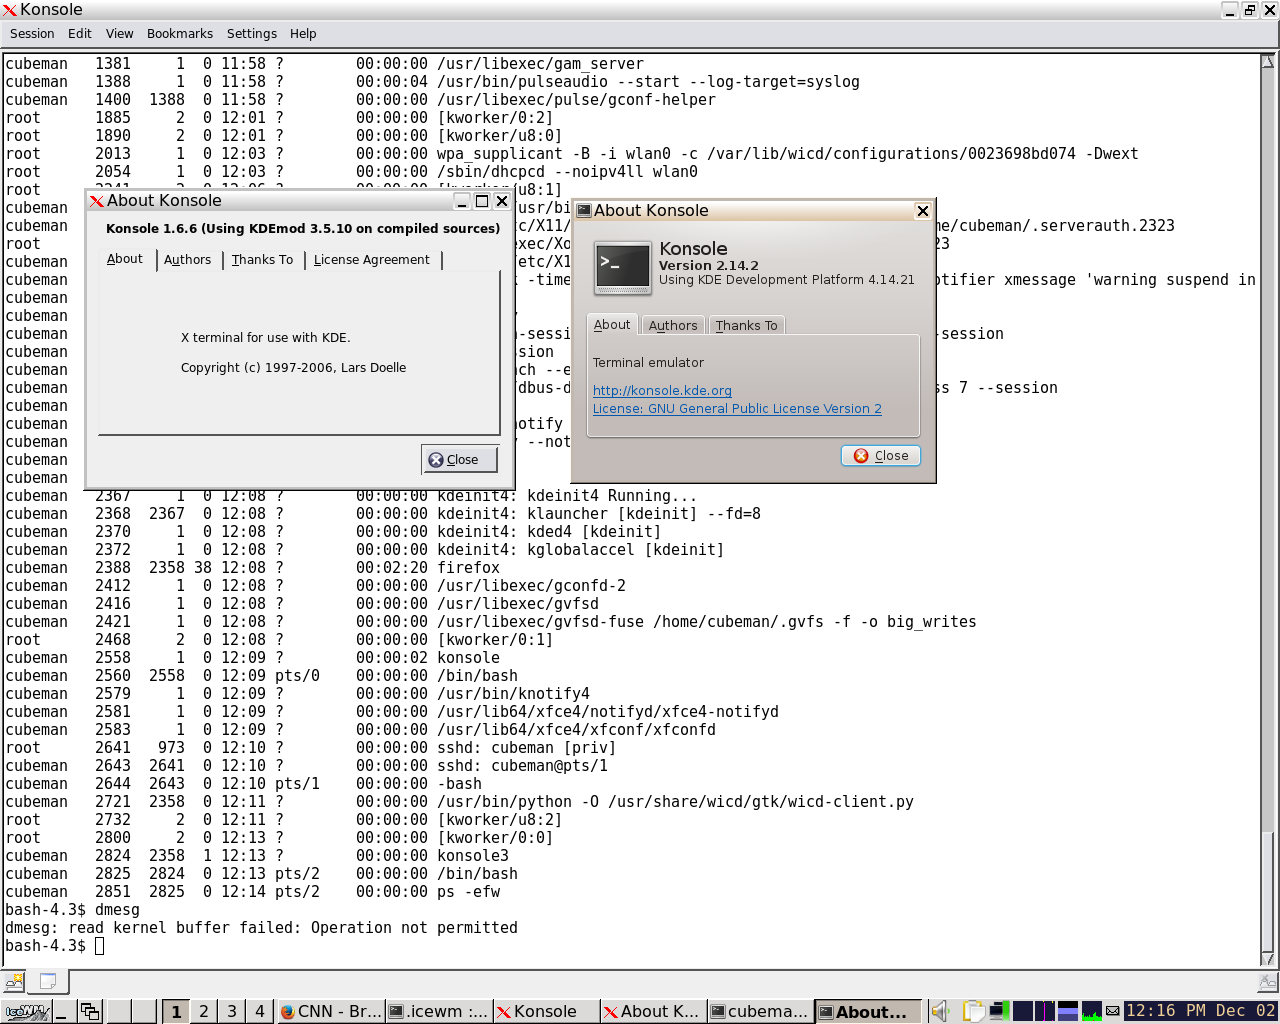1280x1024 pixels.
Task: Open the Session menu
Action: [32, 33]
